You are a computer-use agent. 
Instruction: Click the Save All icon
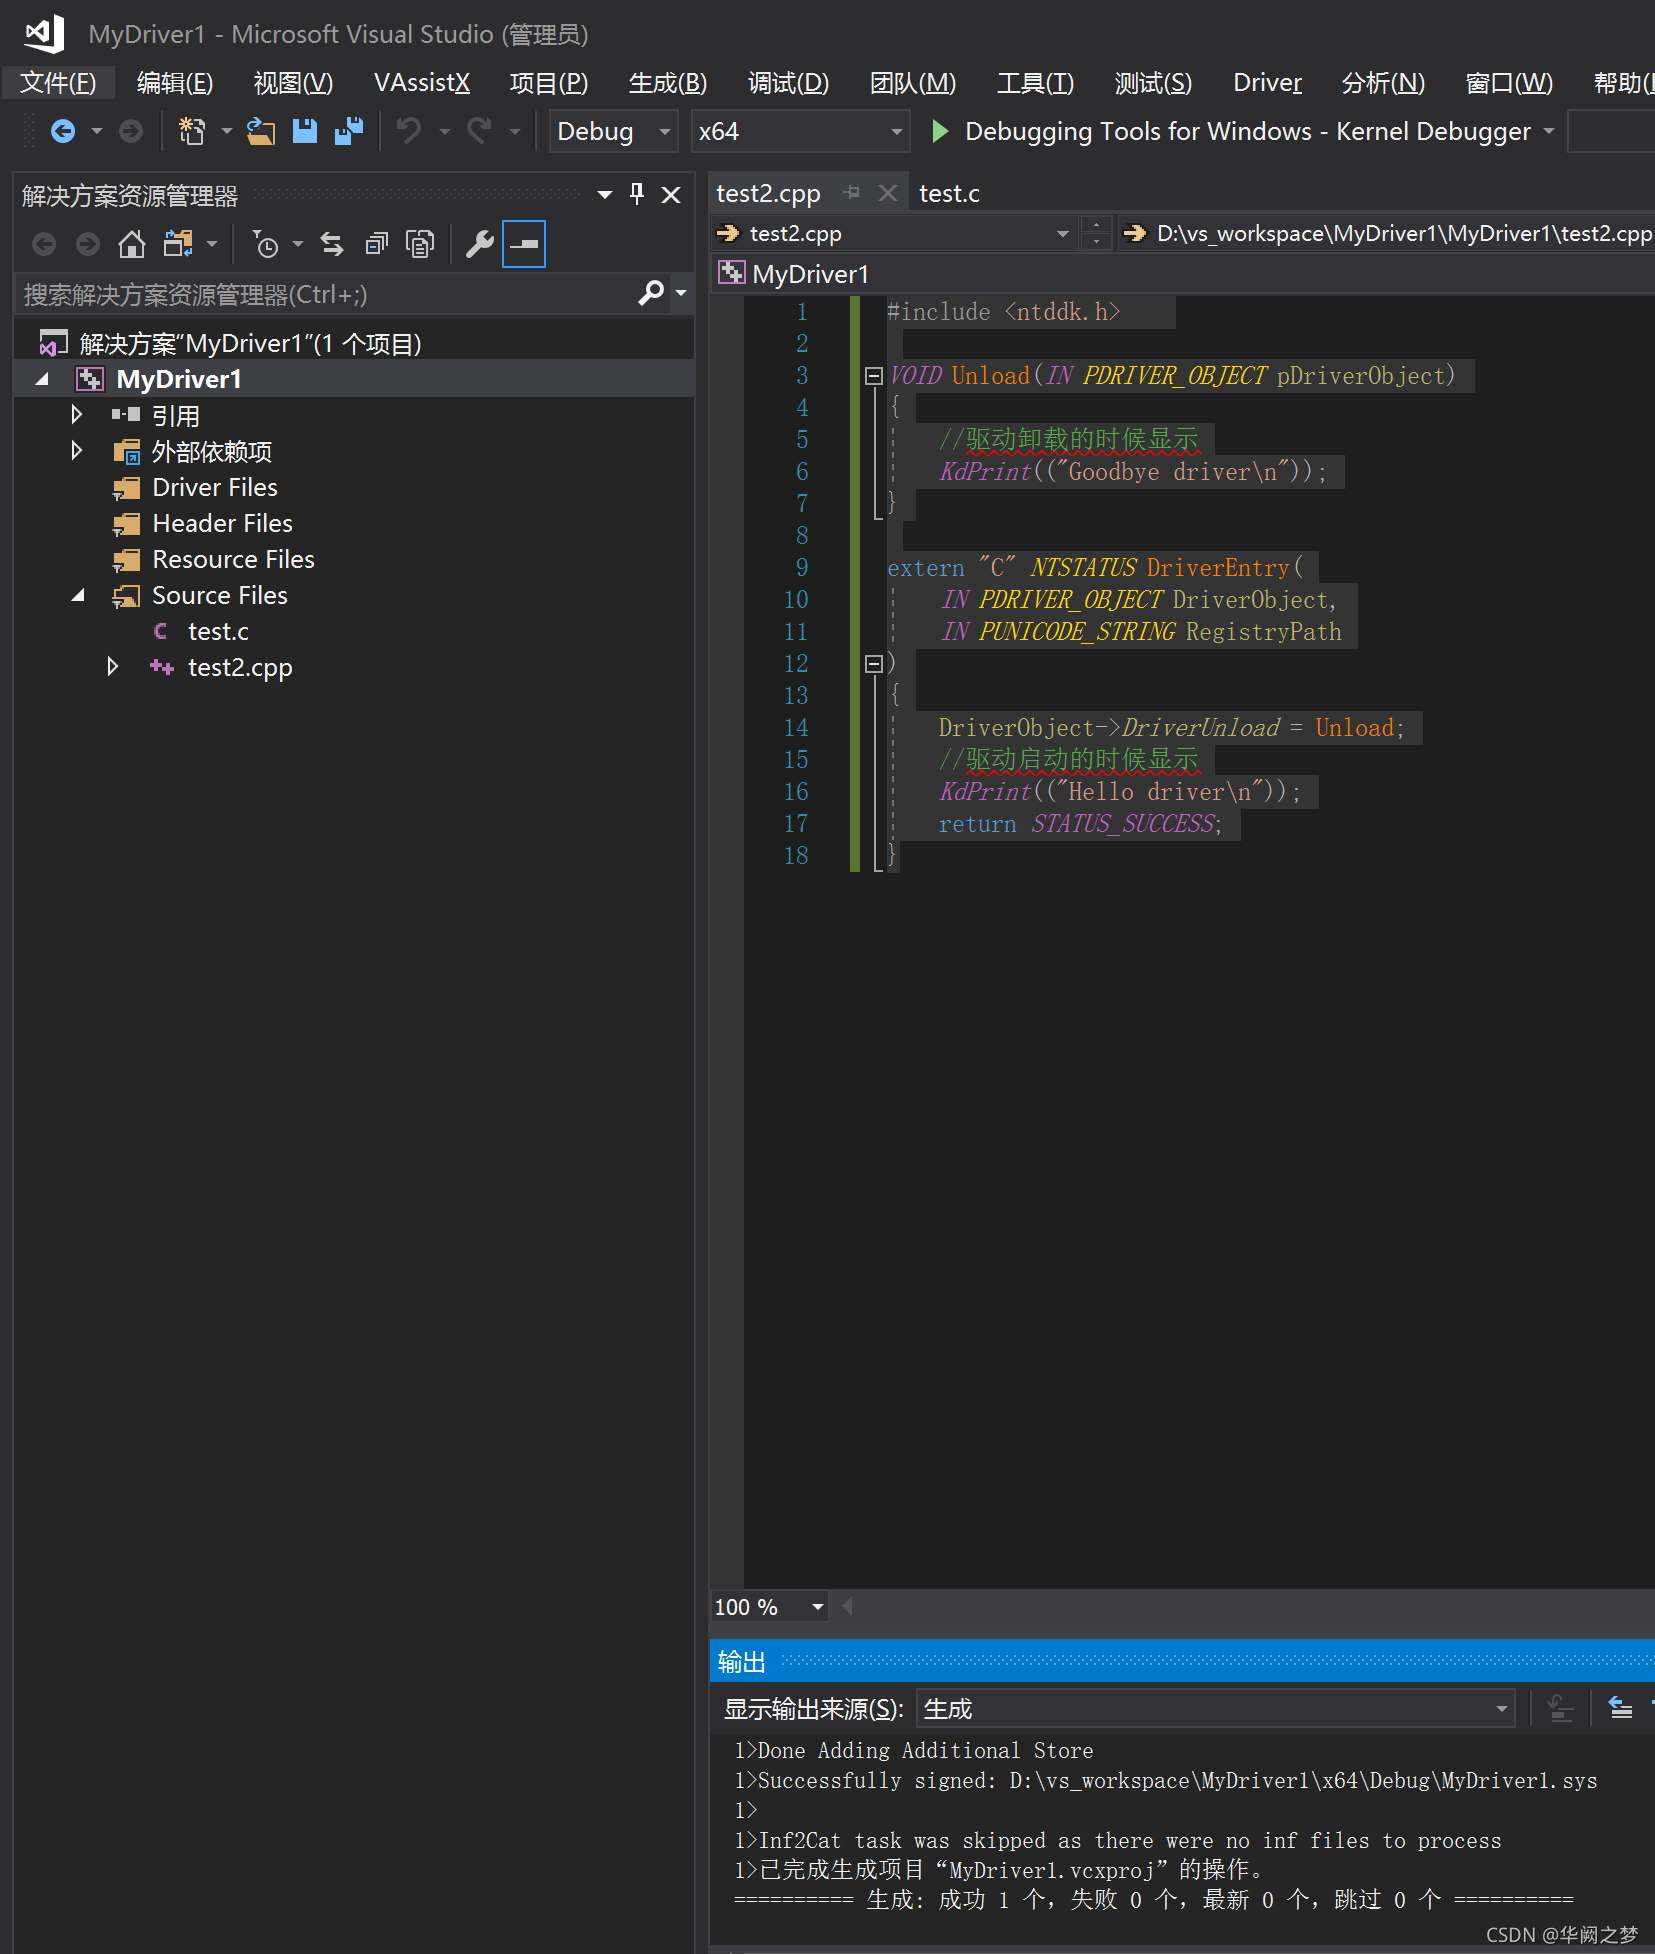[x=348, y=131]
